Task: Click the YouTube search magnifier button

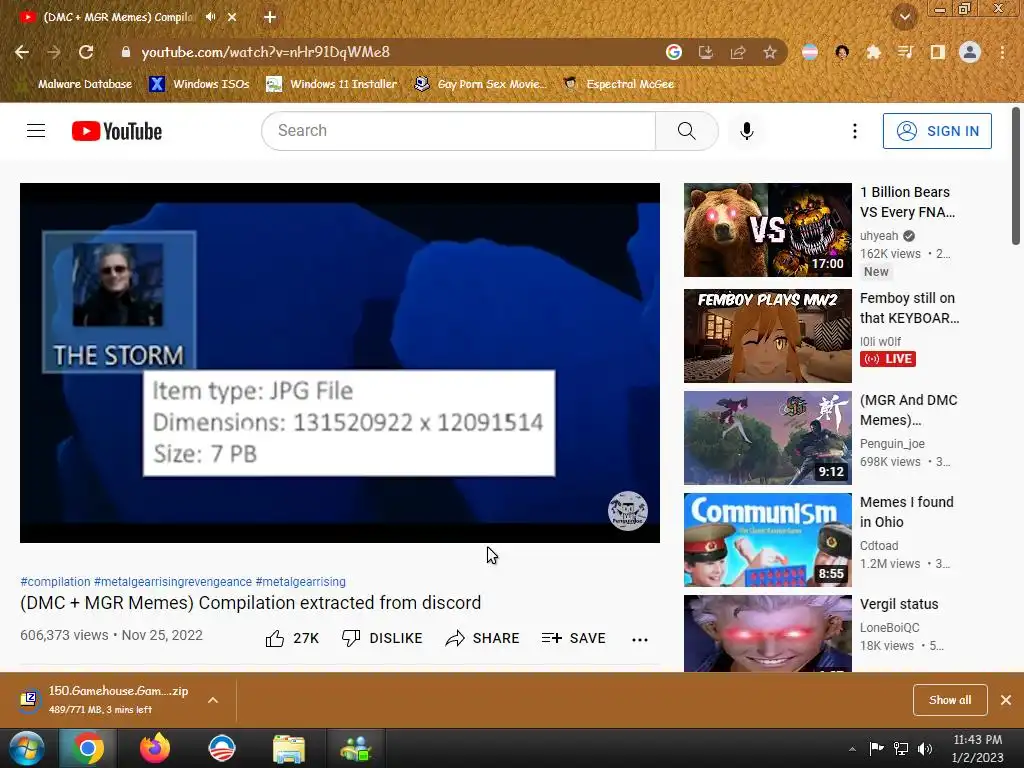Action: click(686, 131)
